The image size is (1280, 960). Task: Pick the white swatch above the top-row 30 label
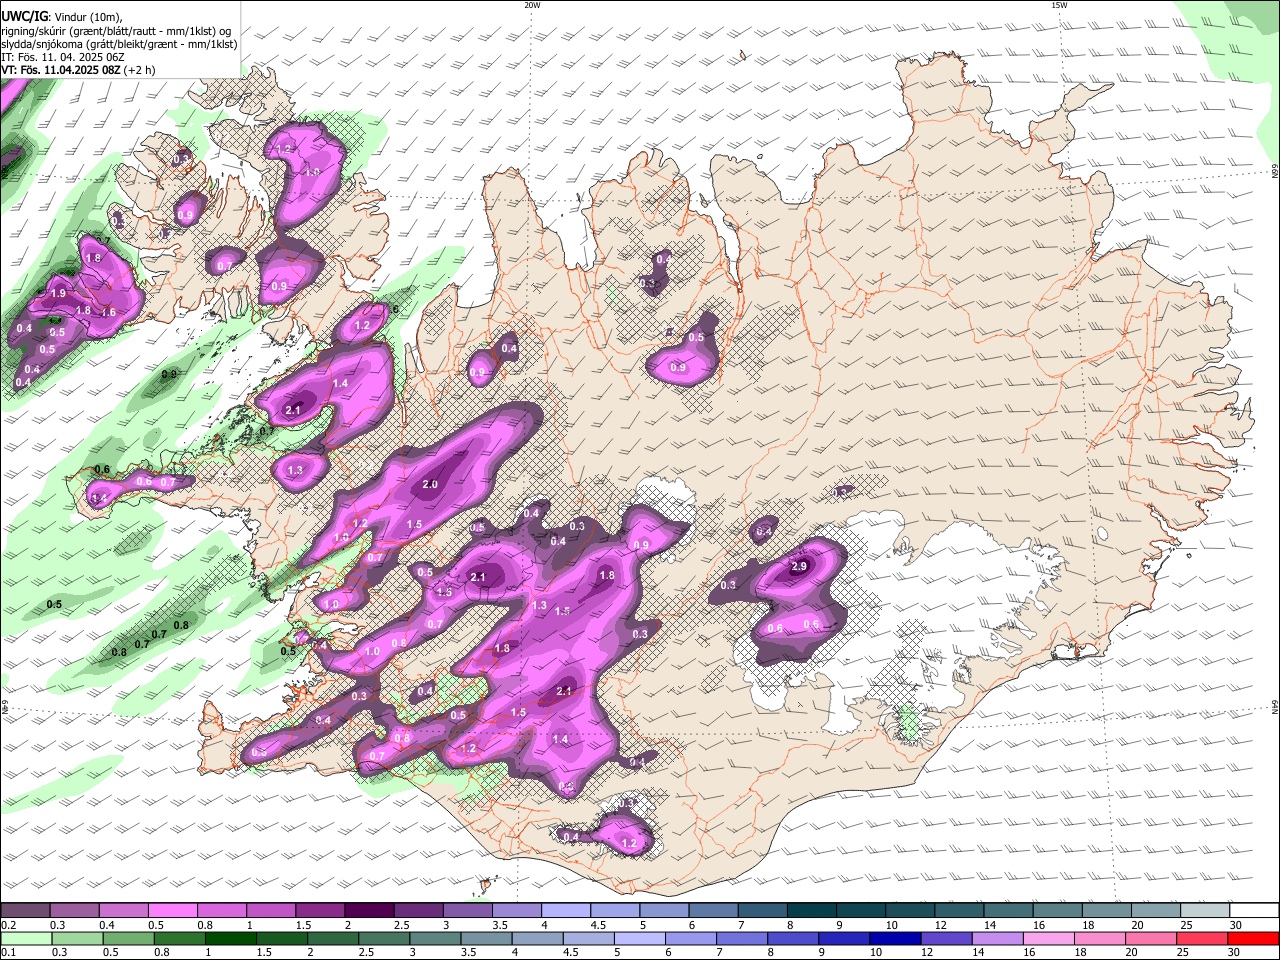tap(1254, 911)
